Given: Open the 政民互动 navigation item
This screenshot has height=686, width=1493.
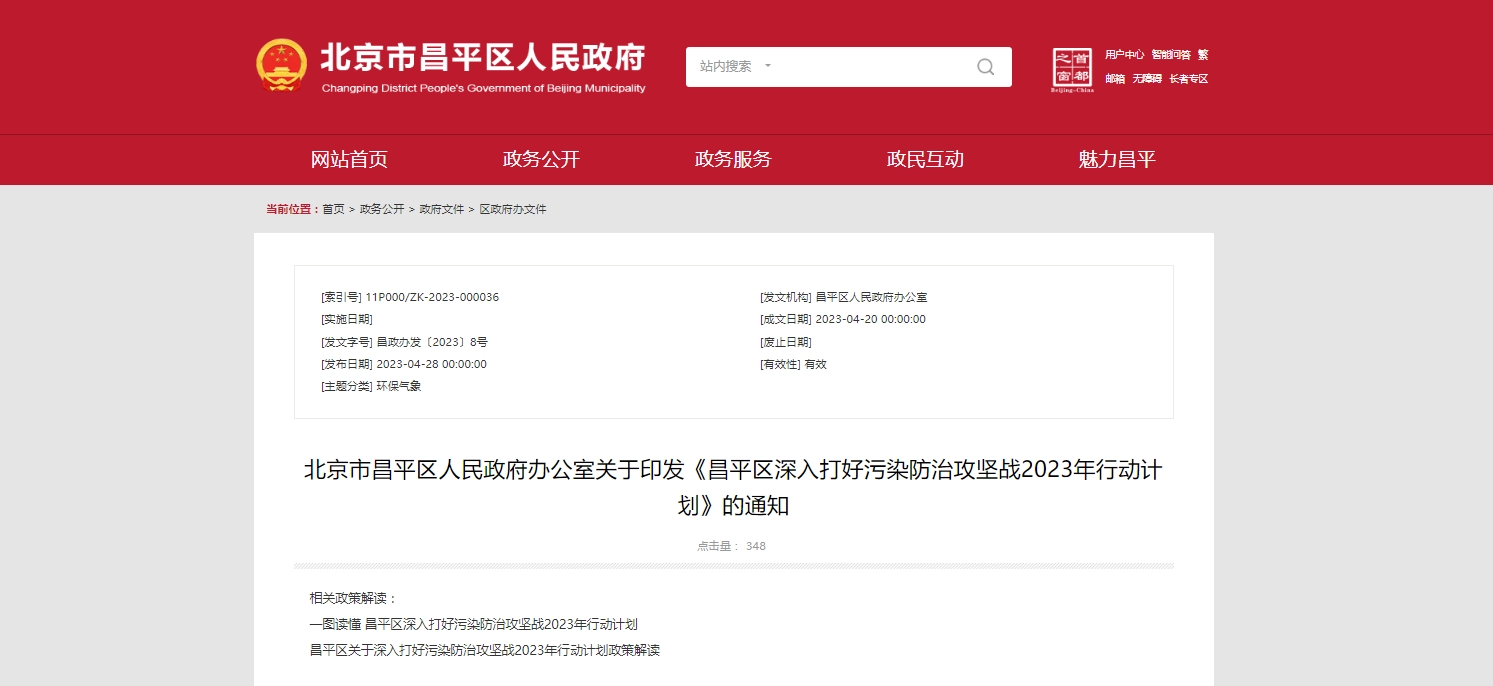Looking at the screenshot, I should click(x=925, y=159).
